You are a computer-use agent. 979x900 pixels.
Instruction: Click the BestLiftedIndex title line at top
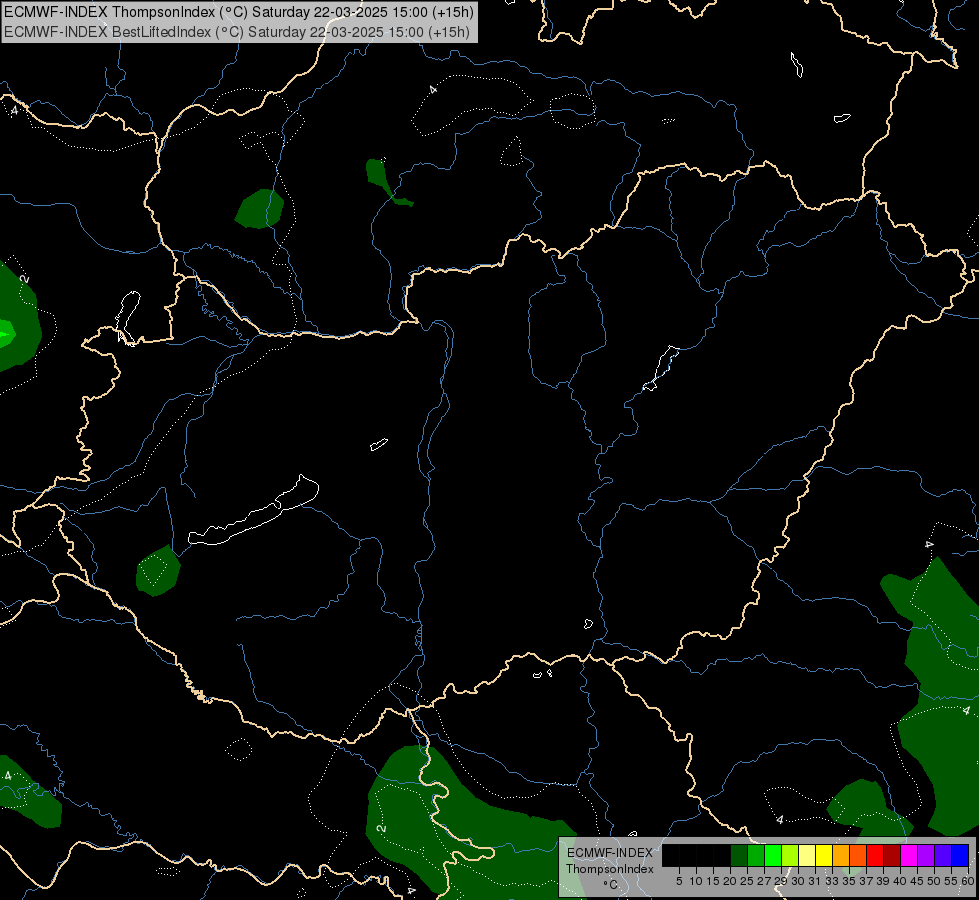[x=237, y=32]
